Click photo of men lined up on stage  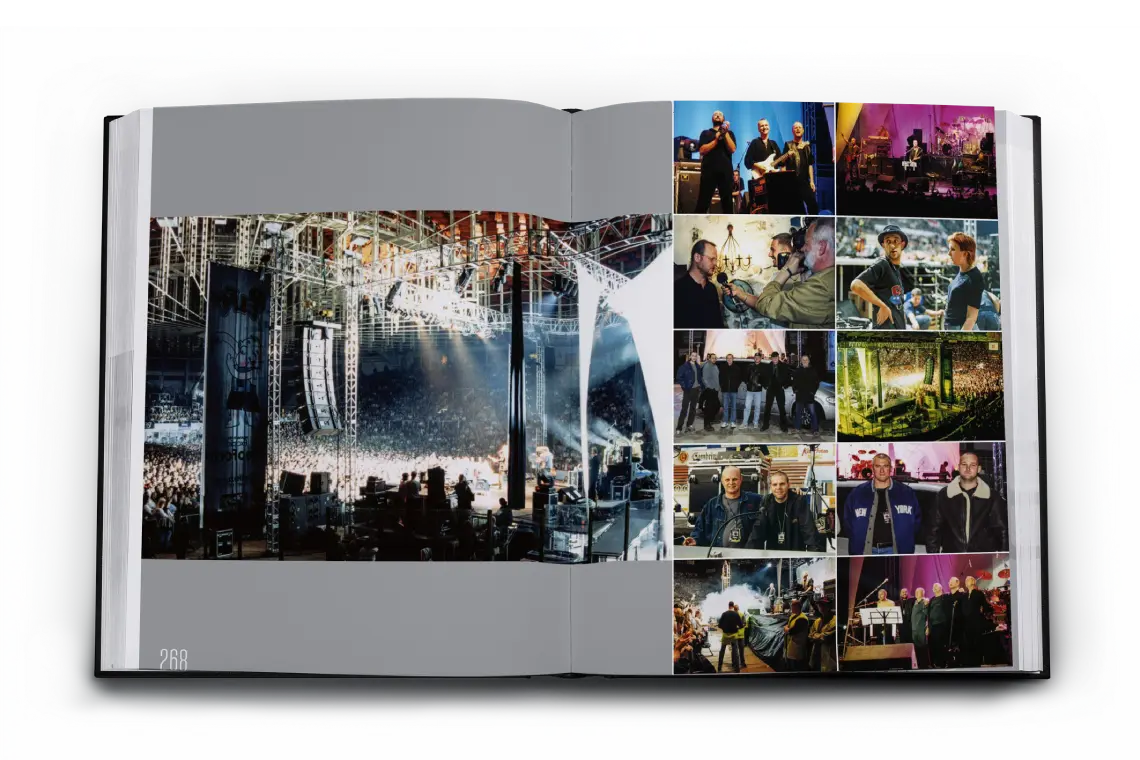point(923,611)
